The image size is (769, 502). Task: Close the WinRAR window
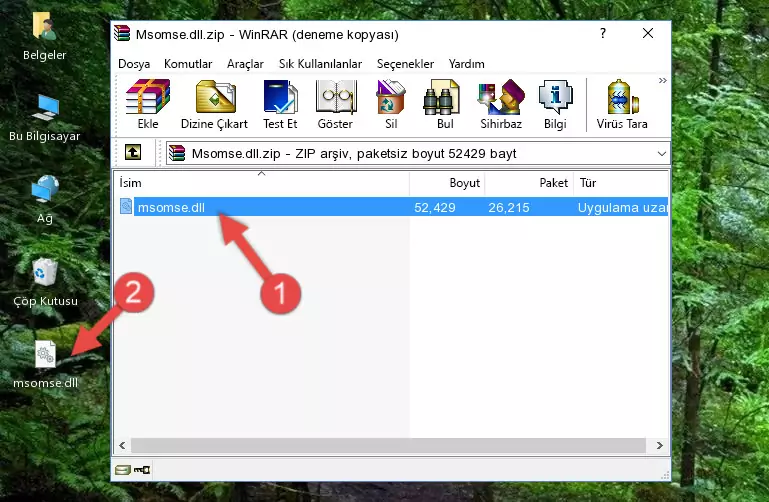click(x=648, y=33)
